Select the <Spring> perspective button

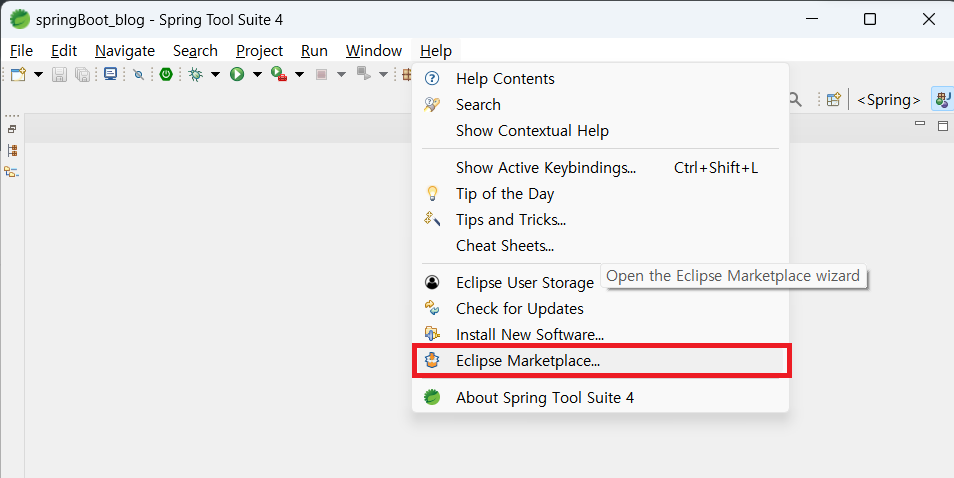[888, 100]
